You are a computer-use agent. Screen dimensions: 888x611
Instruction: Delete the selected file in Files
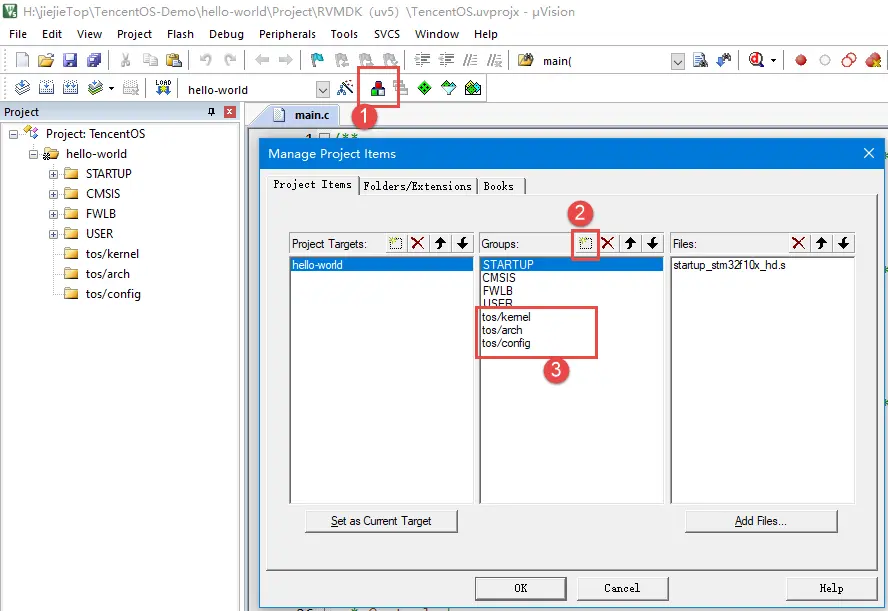coord(799,243)
